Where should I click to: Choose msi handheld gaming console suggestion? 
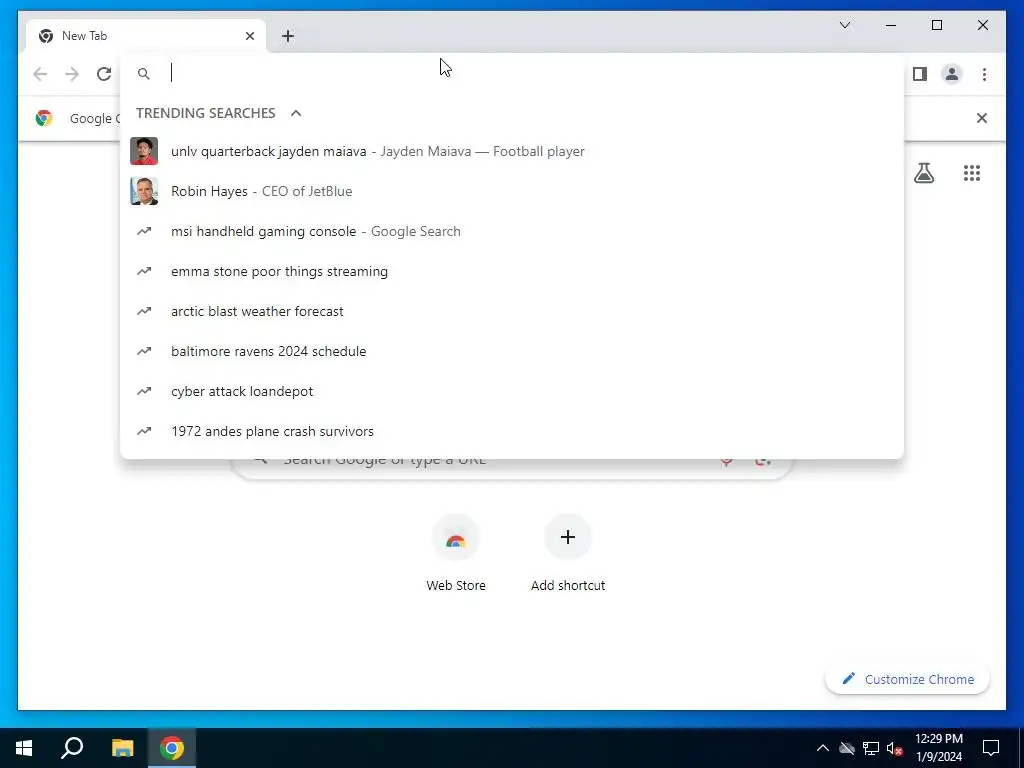click(512, 231)
